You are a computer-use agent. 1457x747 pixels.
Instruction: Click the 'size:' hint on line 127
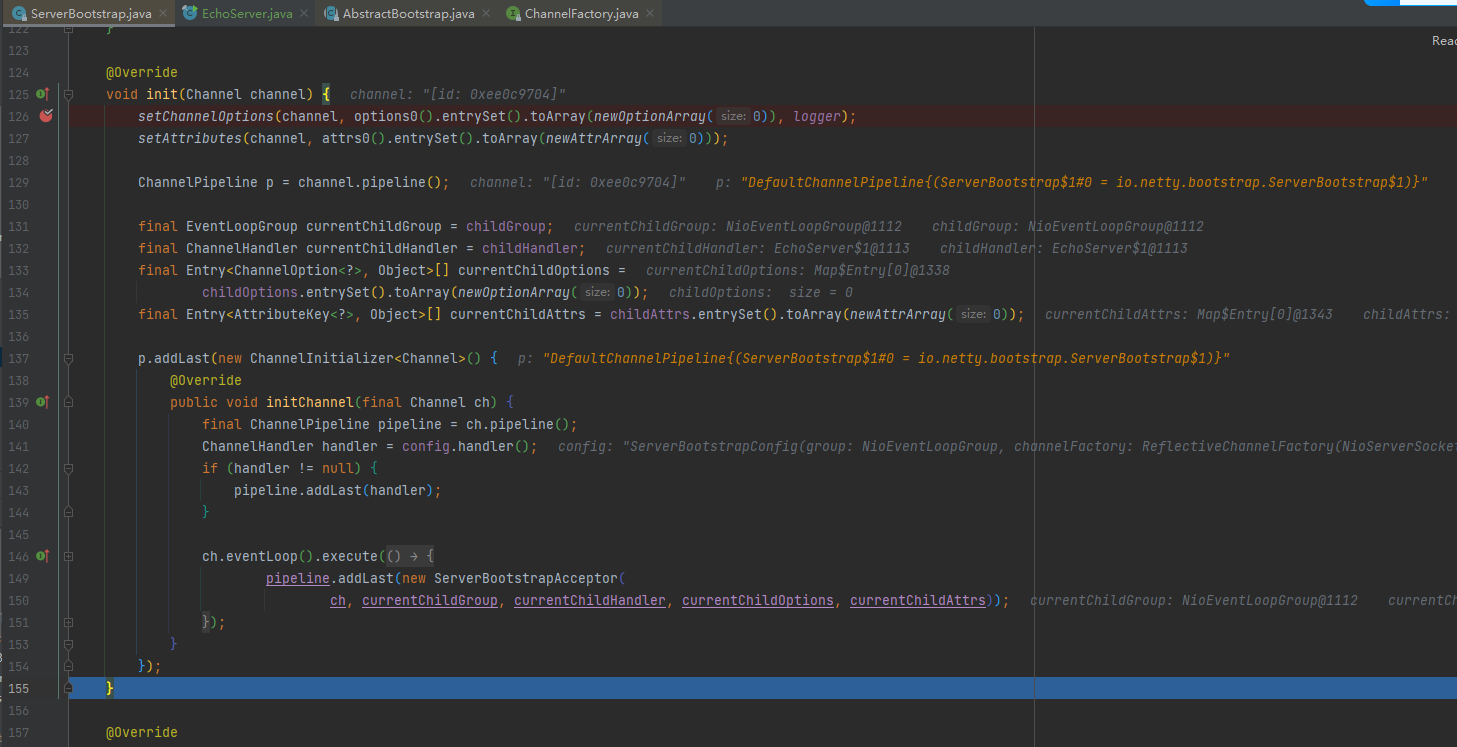[669, 138]
